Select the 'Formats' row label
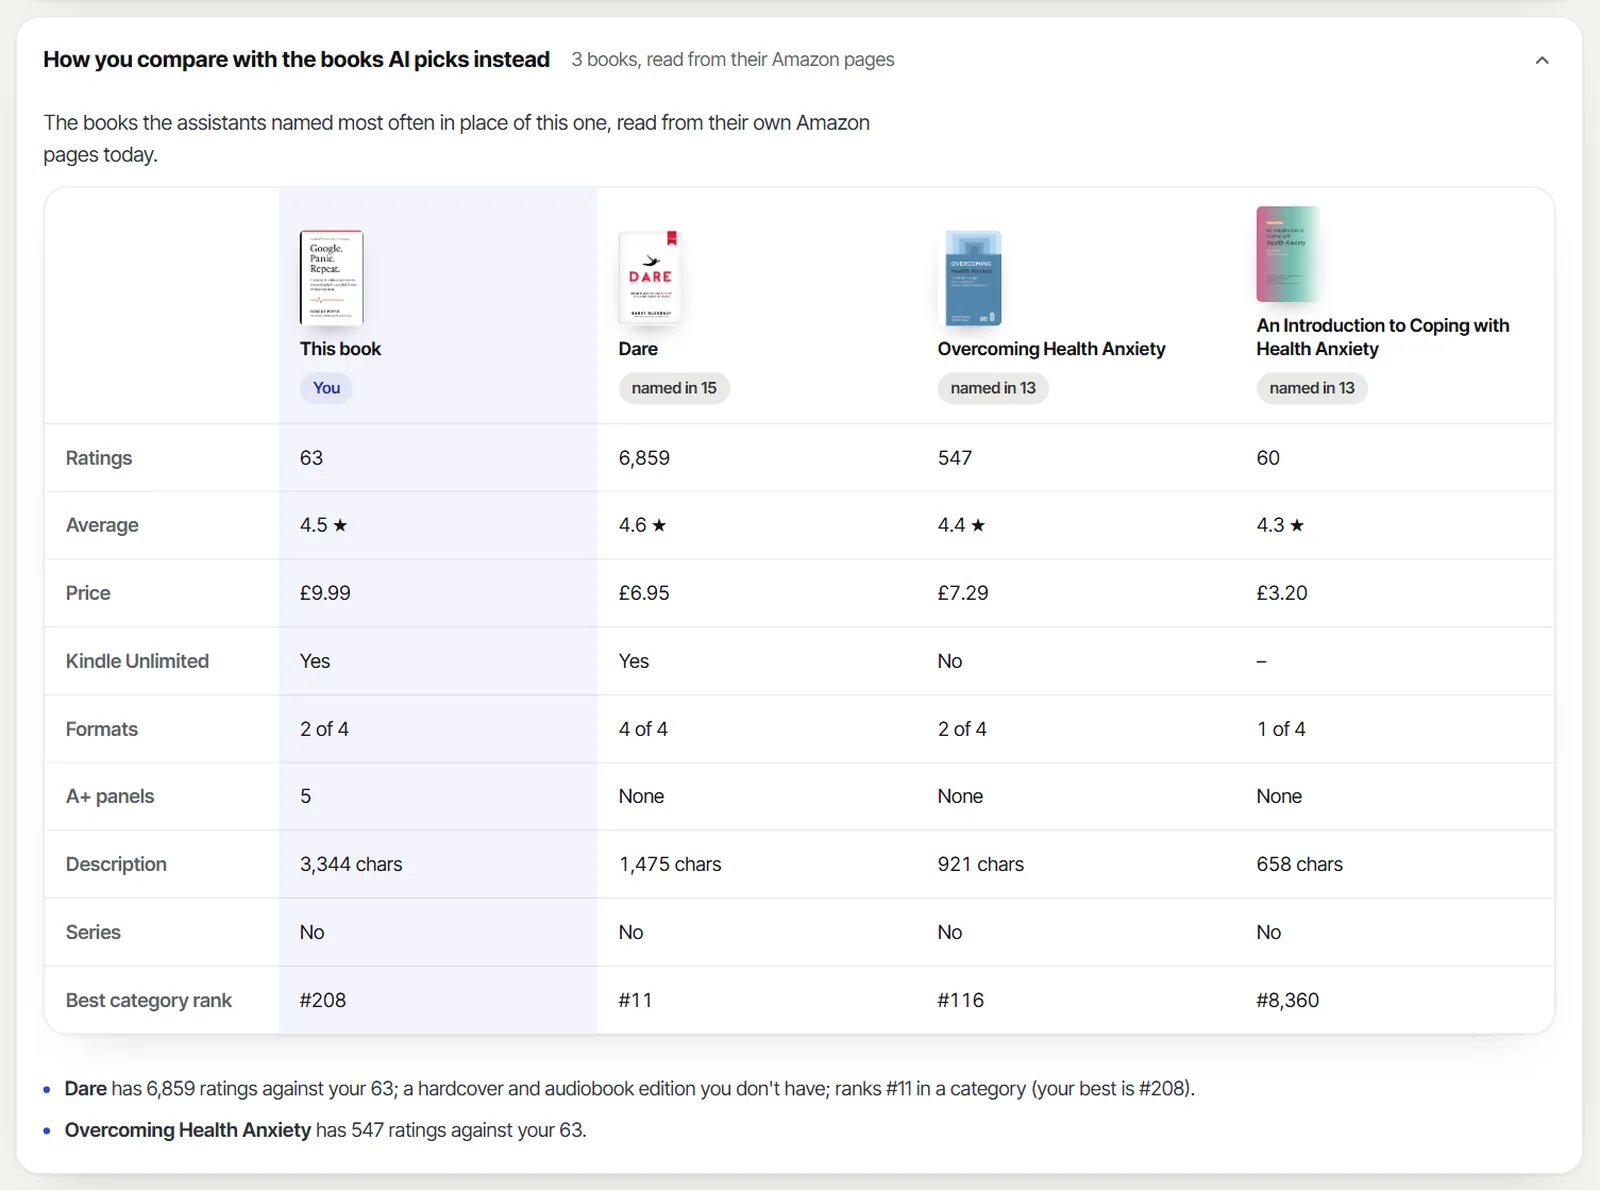This screenshot has height=1190, width=1600. pos(102,729)
